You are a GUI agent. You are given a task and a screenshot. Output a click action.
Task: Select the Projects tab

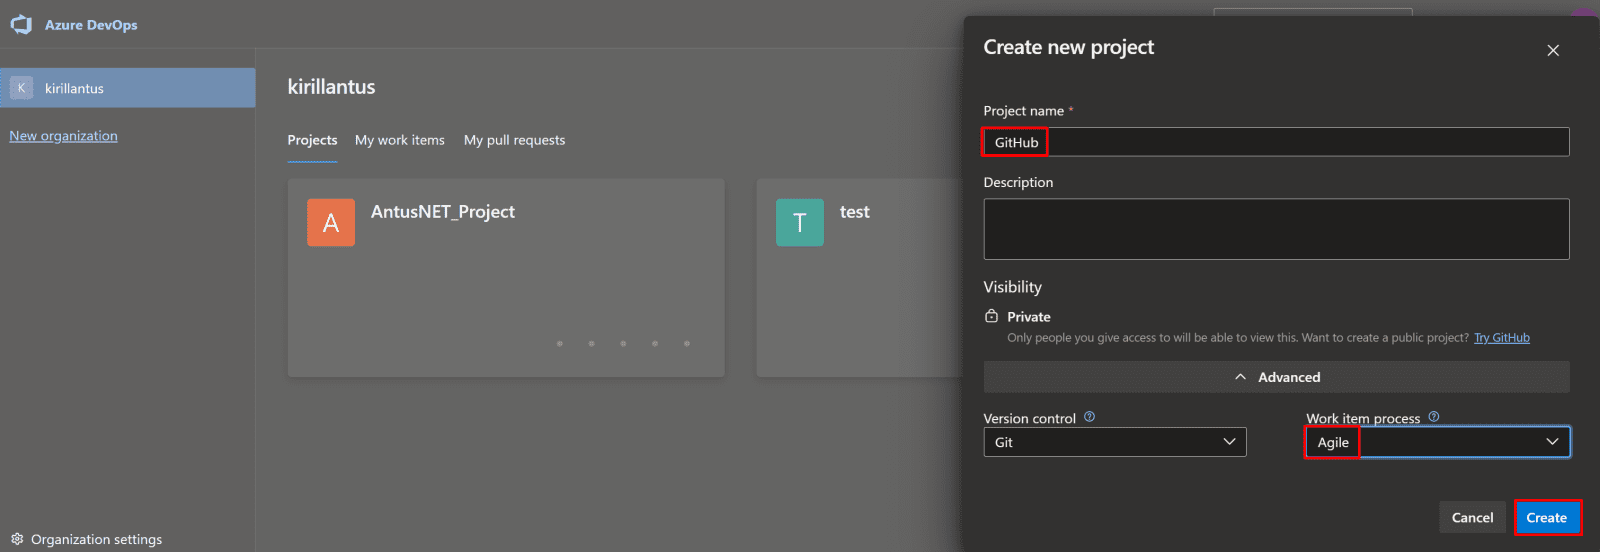point(312,140)
